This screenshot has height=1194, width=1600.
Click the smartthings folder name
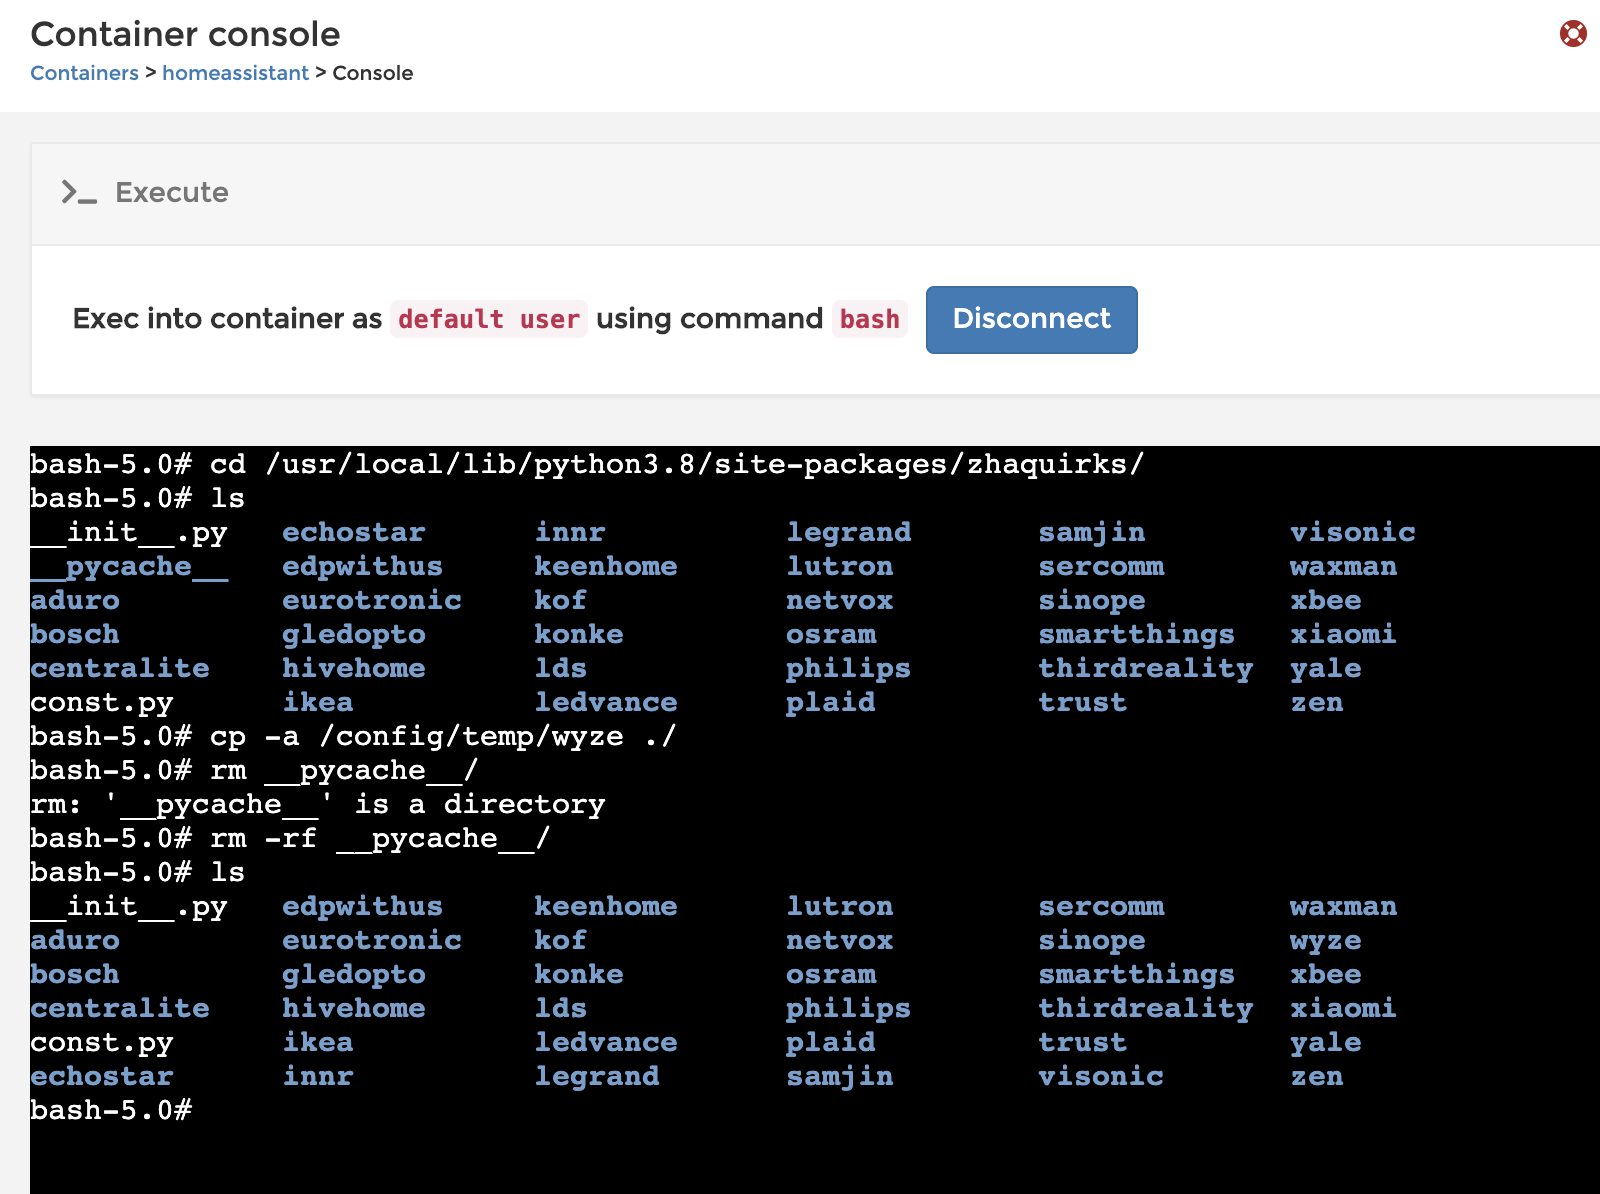pos(1137,974)
